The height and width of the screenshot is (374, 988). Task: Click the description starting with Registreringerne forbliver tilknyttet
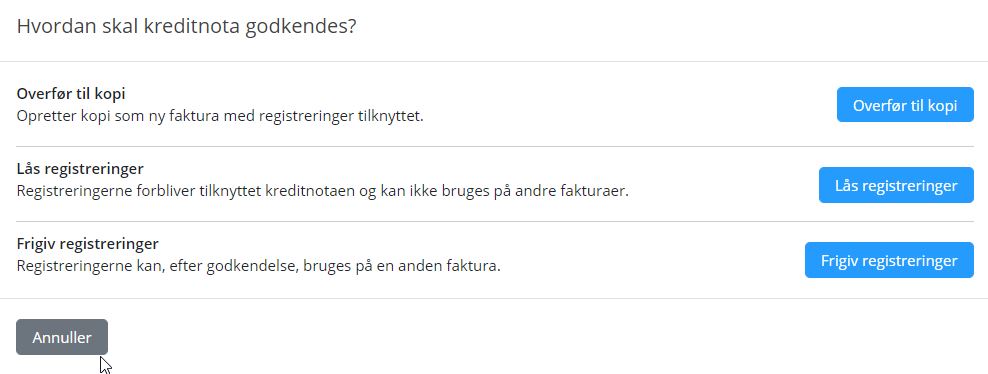coord(323,191)
